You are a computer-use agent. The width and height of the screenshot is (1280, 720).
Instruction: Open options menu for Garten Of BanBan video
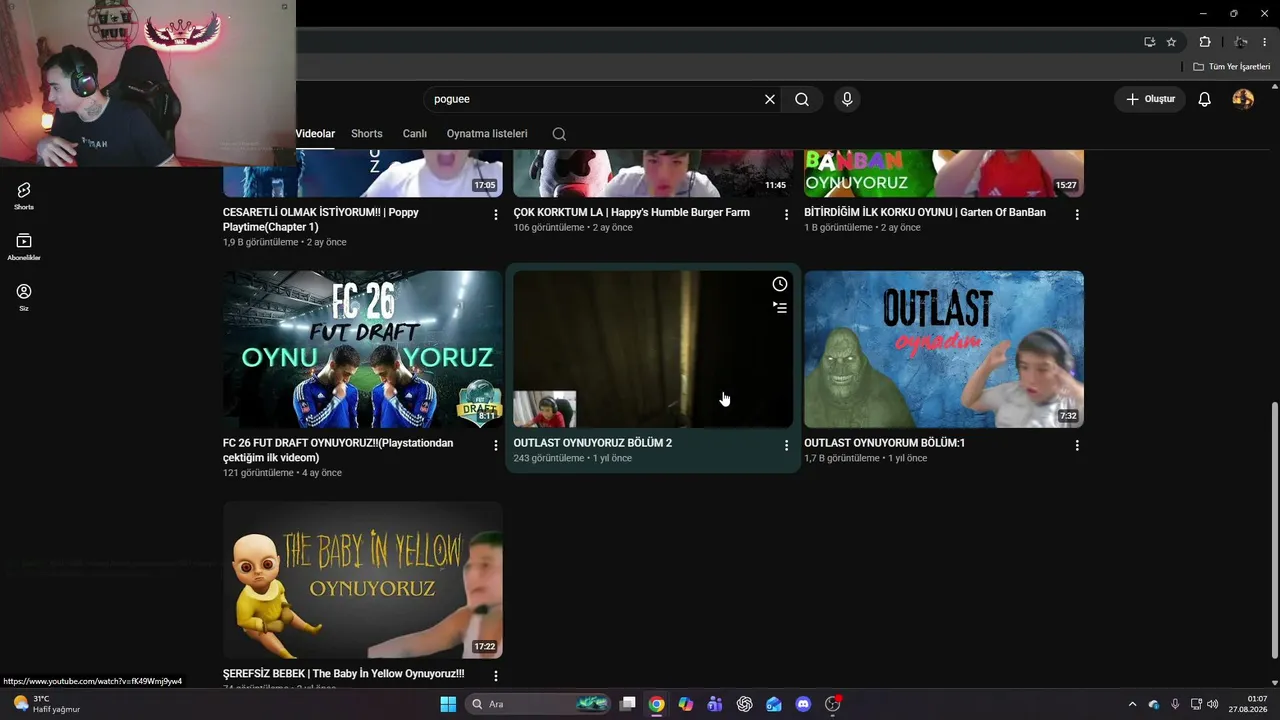[1077, 215]
